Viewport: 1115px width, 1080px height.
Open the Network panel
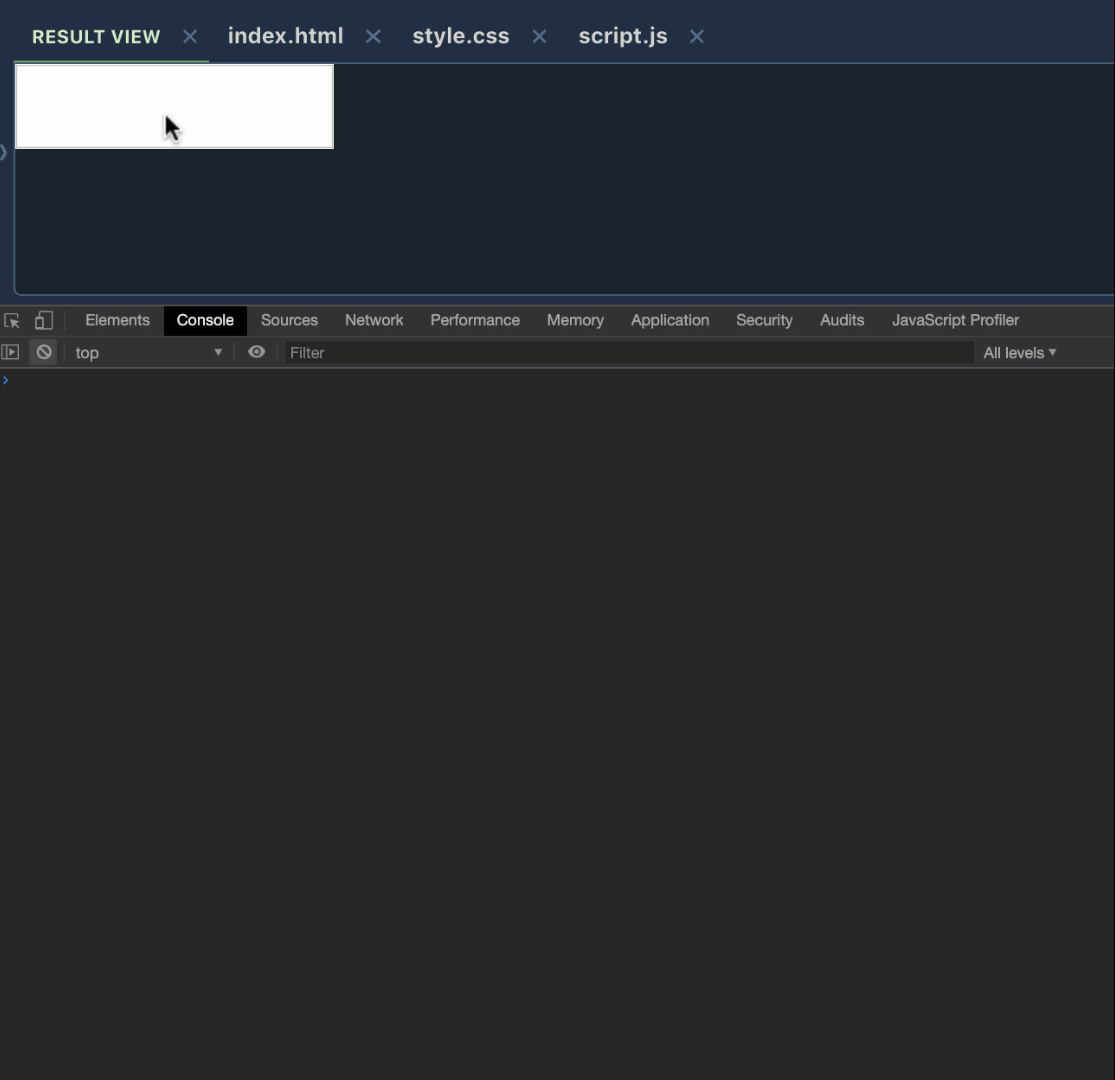[x=374, y=321]
